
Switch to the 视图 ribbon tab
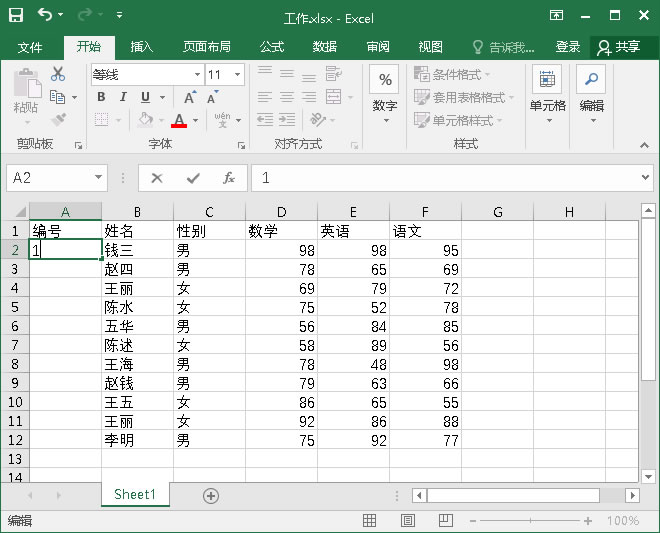click(x=431, y=47)
